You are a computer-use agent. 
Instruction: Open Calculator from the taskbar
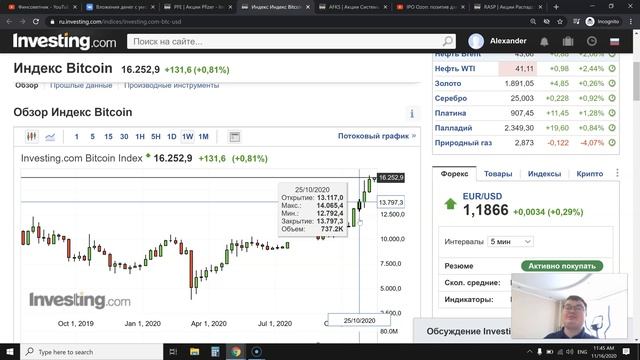point(215,351)
